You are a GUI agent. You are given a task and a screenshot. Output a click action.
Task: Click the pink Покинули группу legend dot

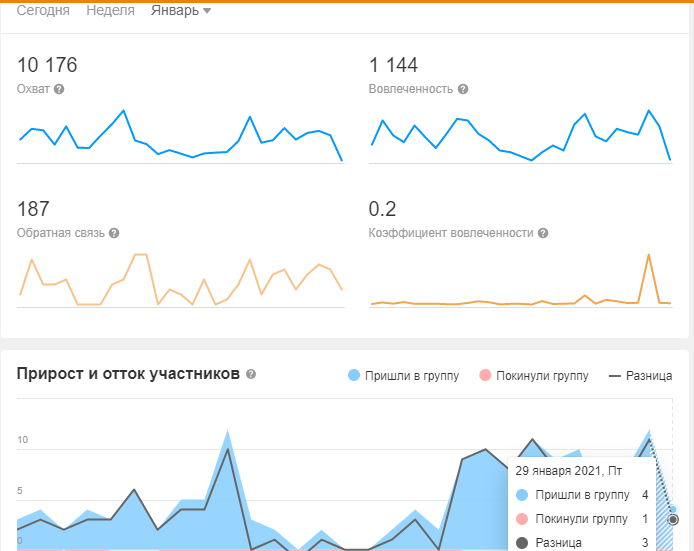coord(485,375)
